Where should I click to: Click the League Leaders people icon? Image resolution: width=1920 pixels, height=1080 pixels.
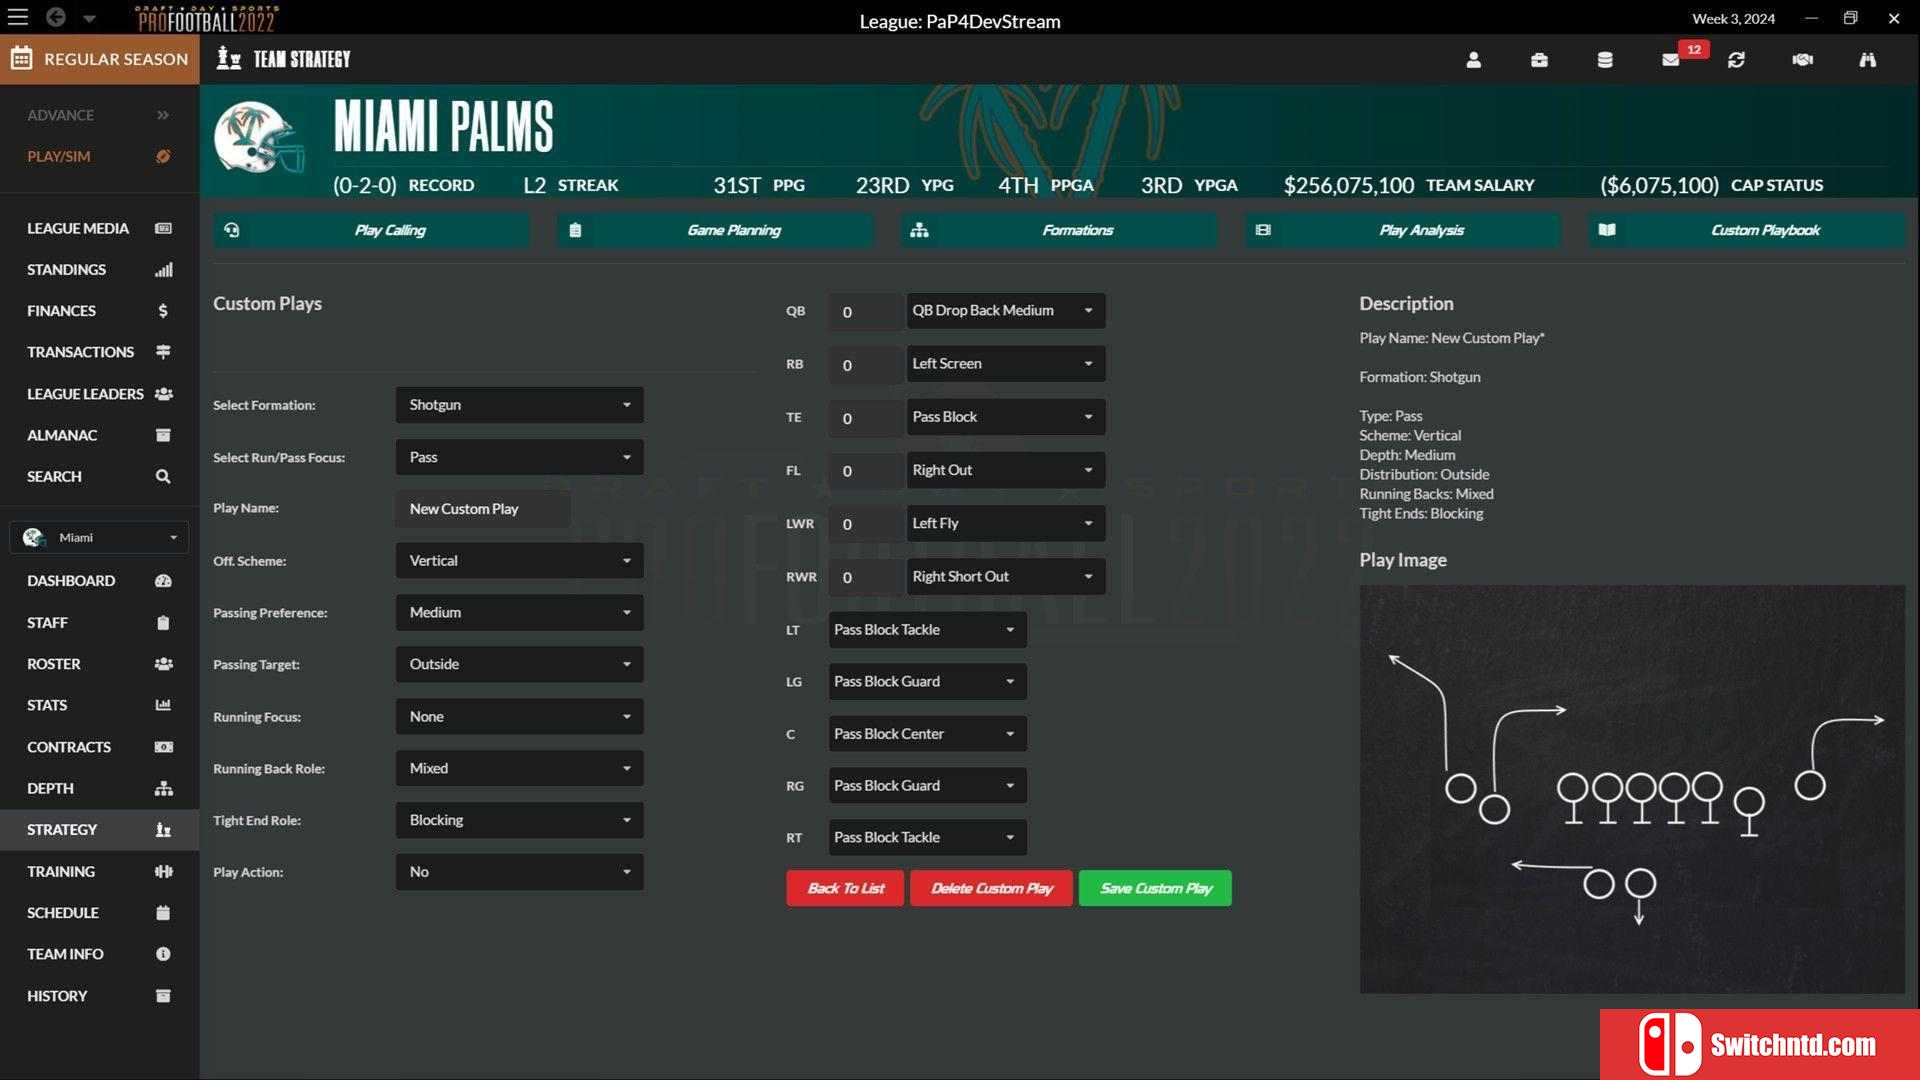point(163,394)
